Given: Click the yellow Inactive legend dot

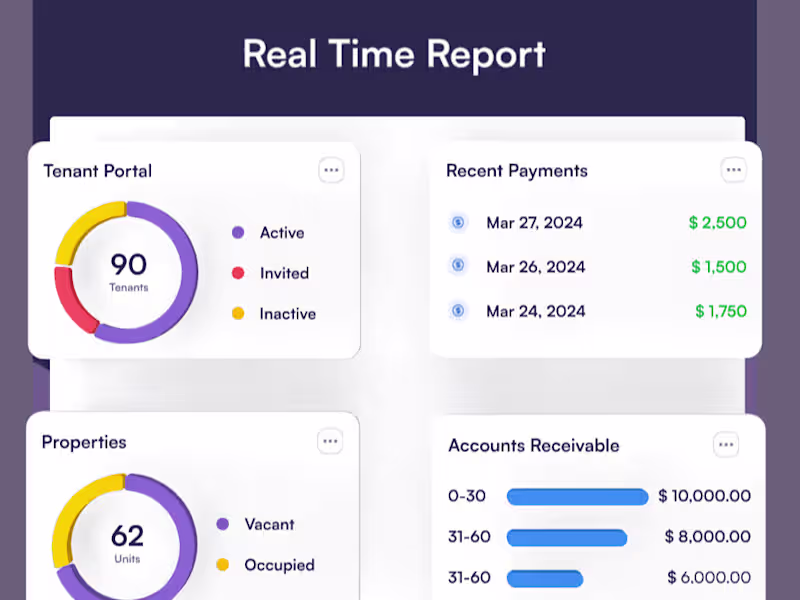Looking at the screenshot, I should tap(238, 313).
